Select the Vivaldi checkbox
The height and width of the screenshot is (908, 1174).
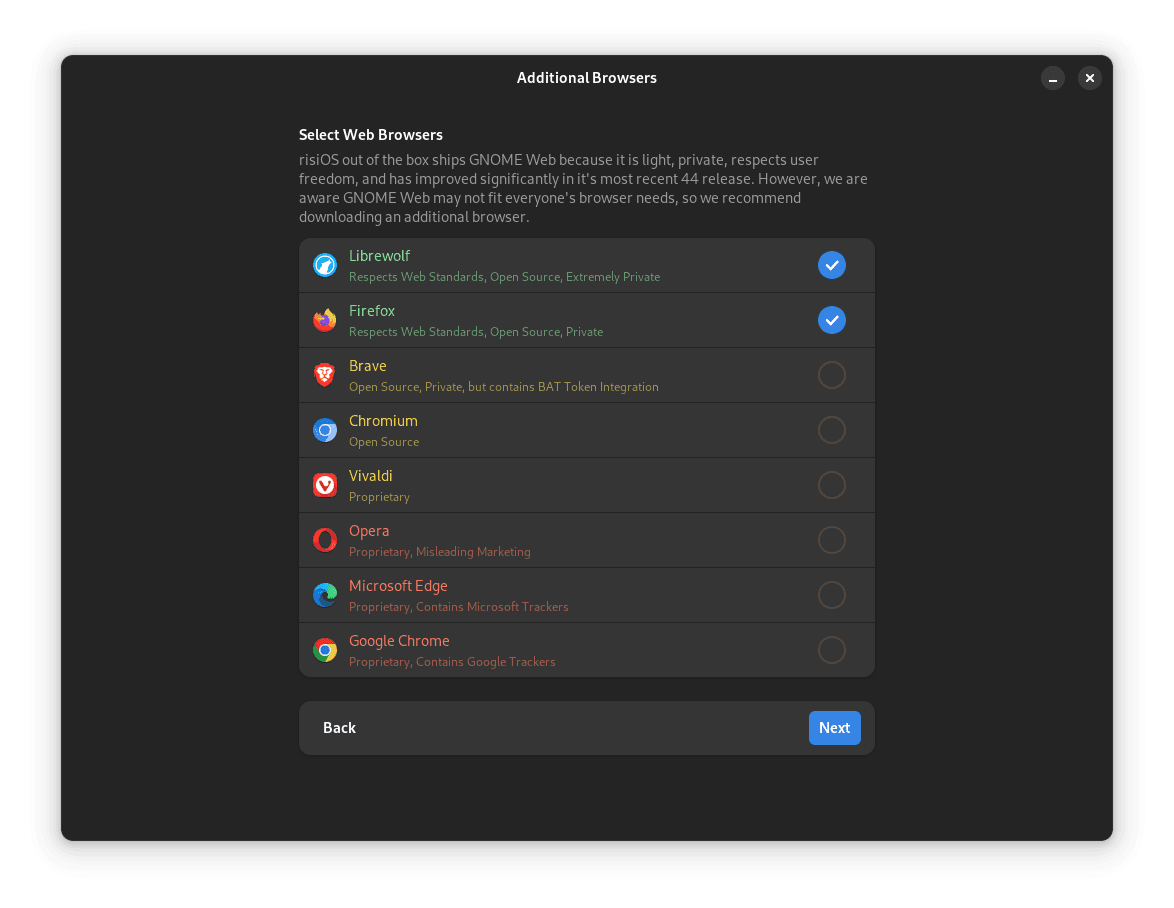point(832,485)
